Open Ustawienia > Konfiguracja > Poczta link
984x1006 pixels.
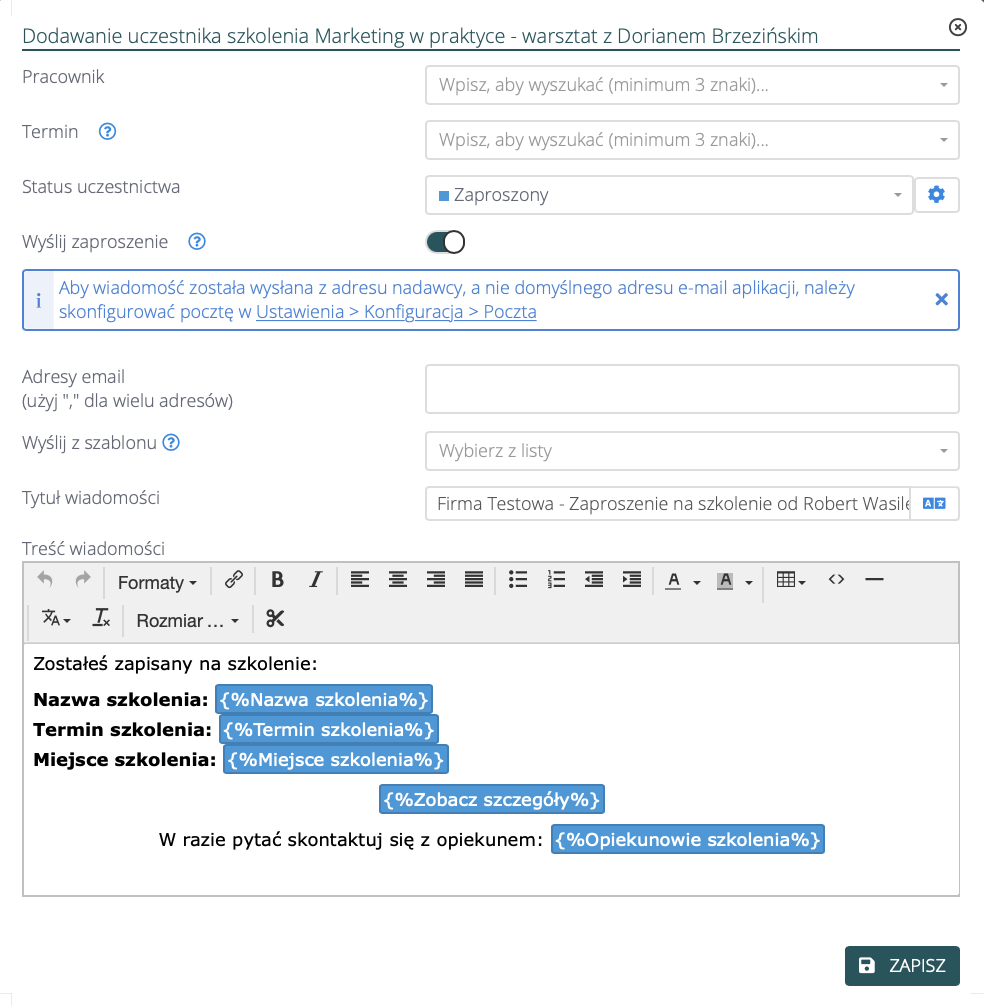[x=396, y=312]
